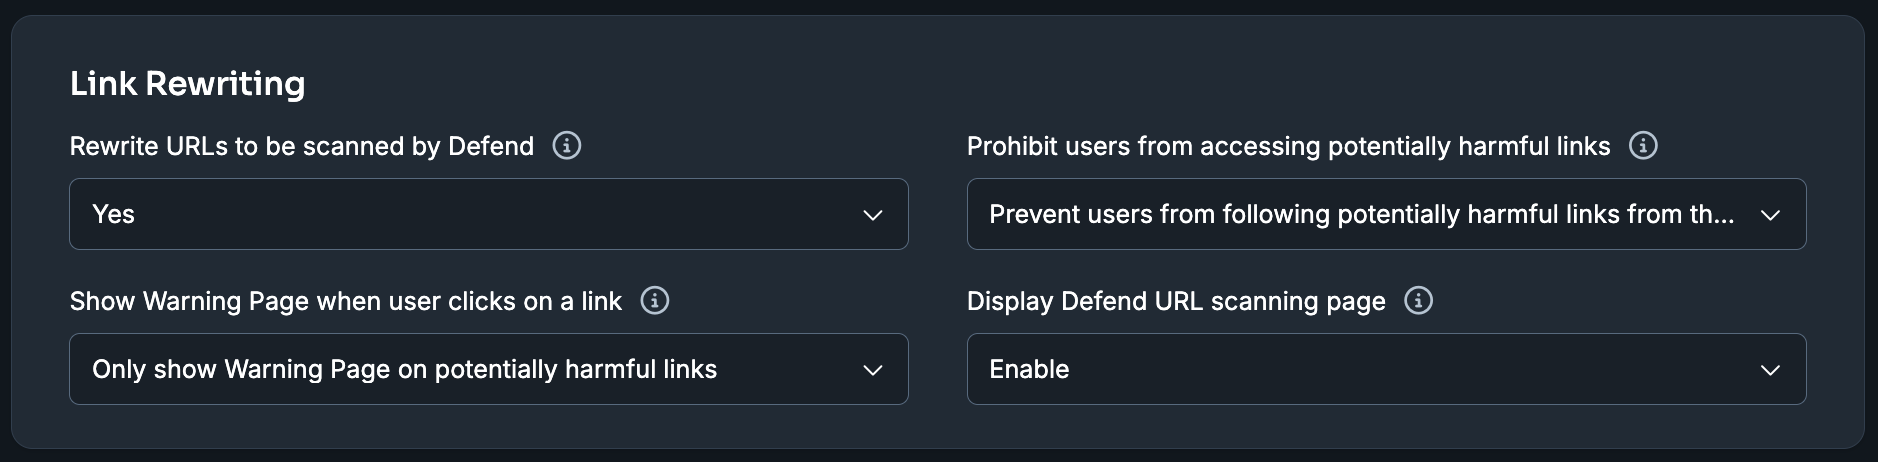
Task: Open the Prevent users from following links dropdown
Action: pos(1387,214)
